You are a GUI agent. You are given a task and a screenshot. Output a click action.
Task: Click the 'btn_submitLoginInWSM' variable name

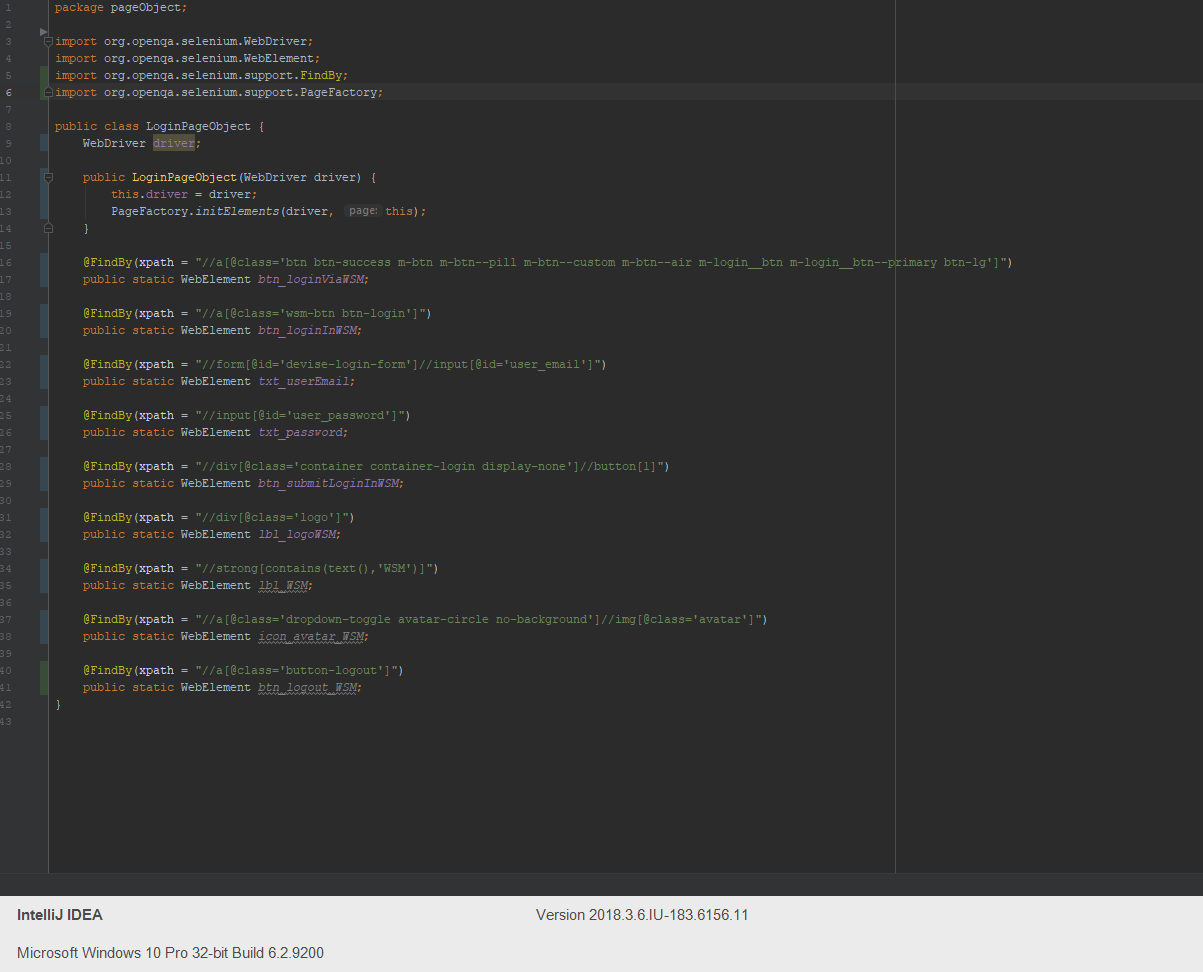328,483
